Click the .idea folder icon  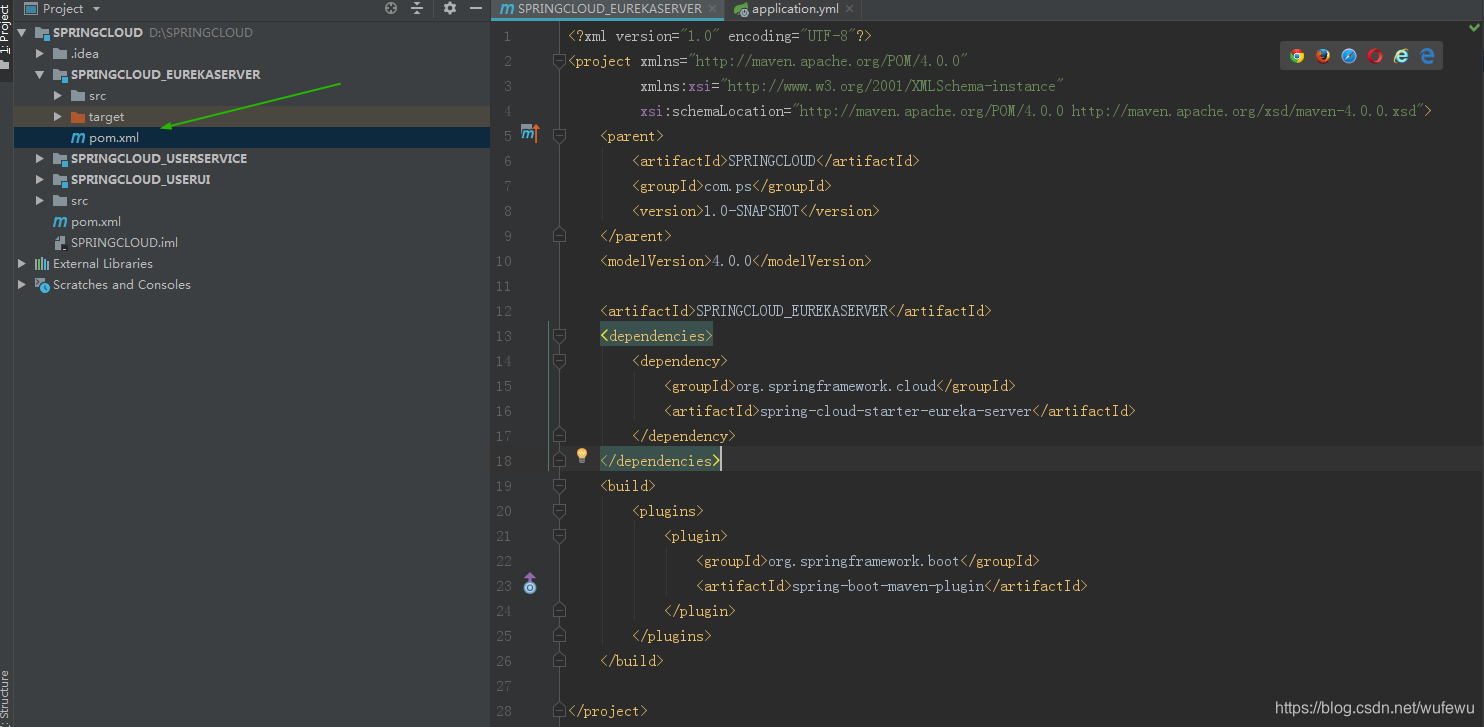60,54
